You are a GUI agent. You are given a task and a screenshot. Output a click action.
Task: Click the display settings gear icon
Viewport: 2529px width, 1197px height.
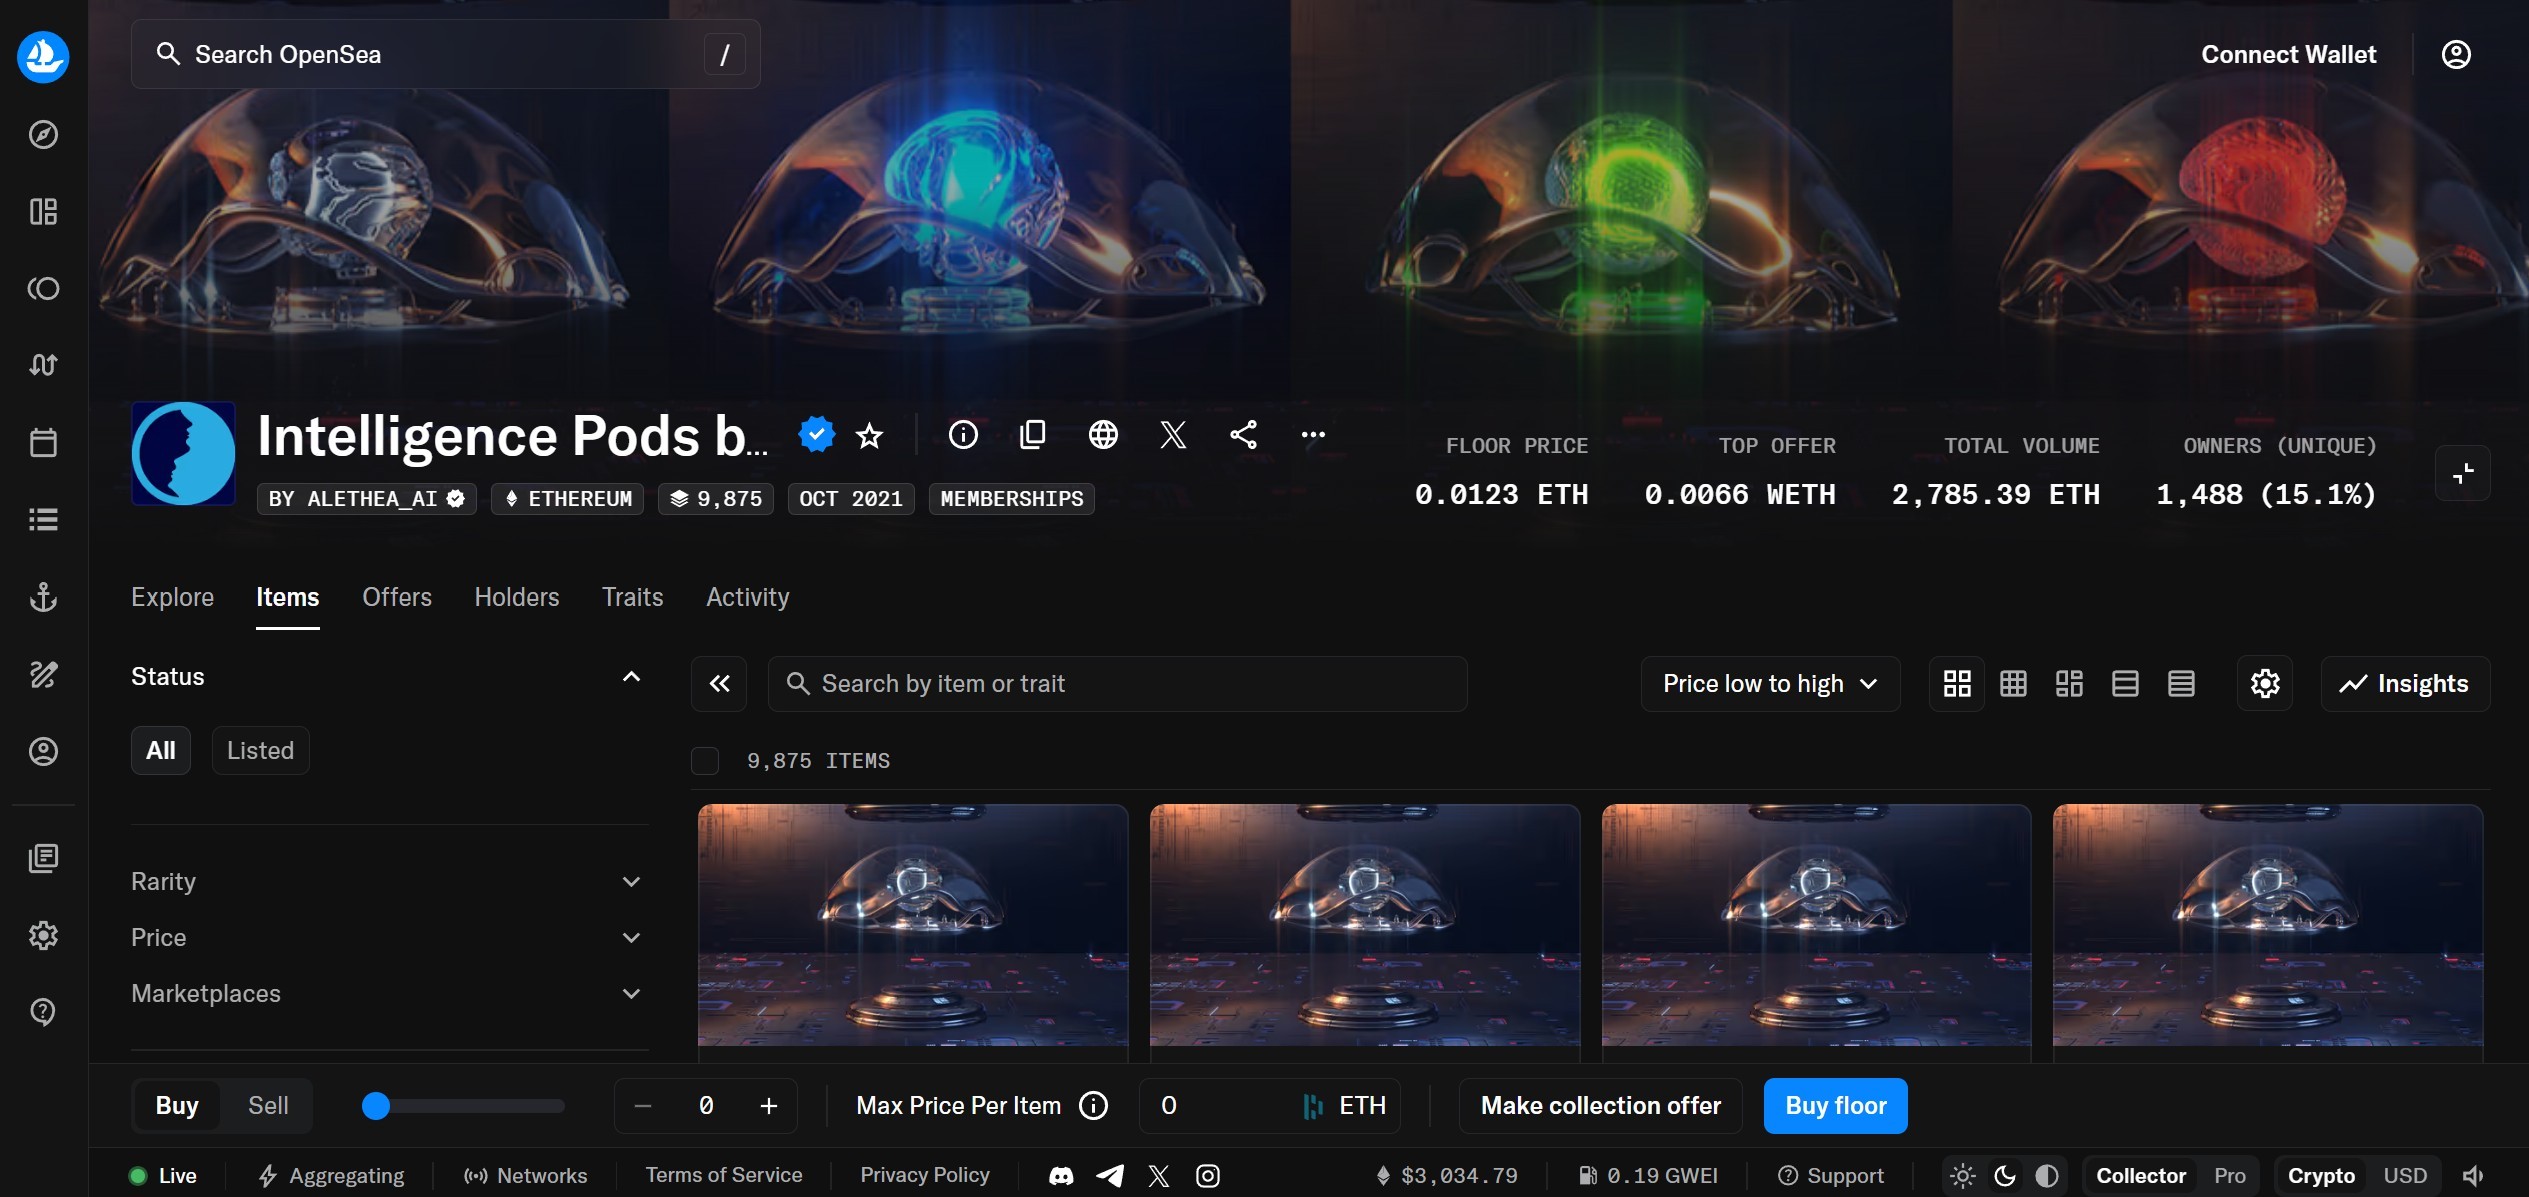pyautogui.click(x=2264, y=684)
